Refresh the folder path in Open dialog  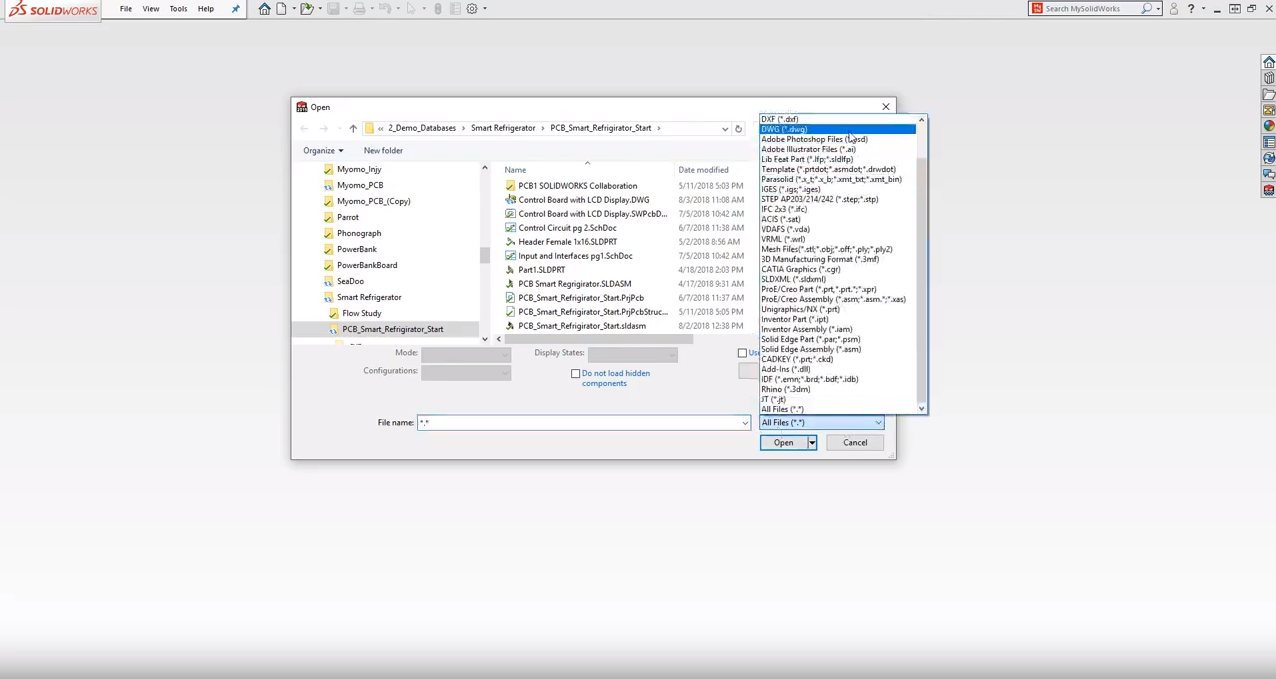[738, 129]
